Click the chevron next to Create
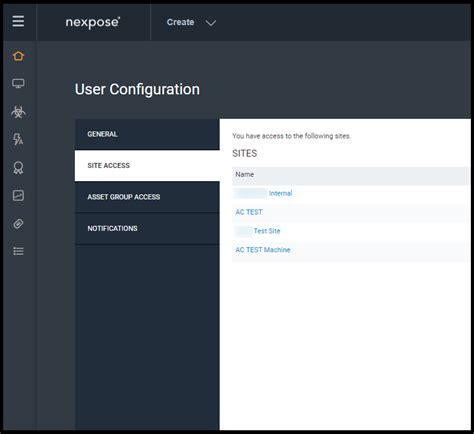The width and height of the screenshot is (474, 434). pos(211,23)
